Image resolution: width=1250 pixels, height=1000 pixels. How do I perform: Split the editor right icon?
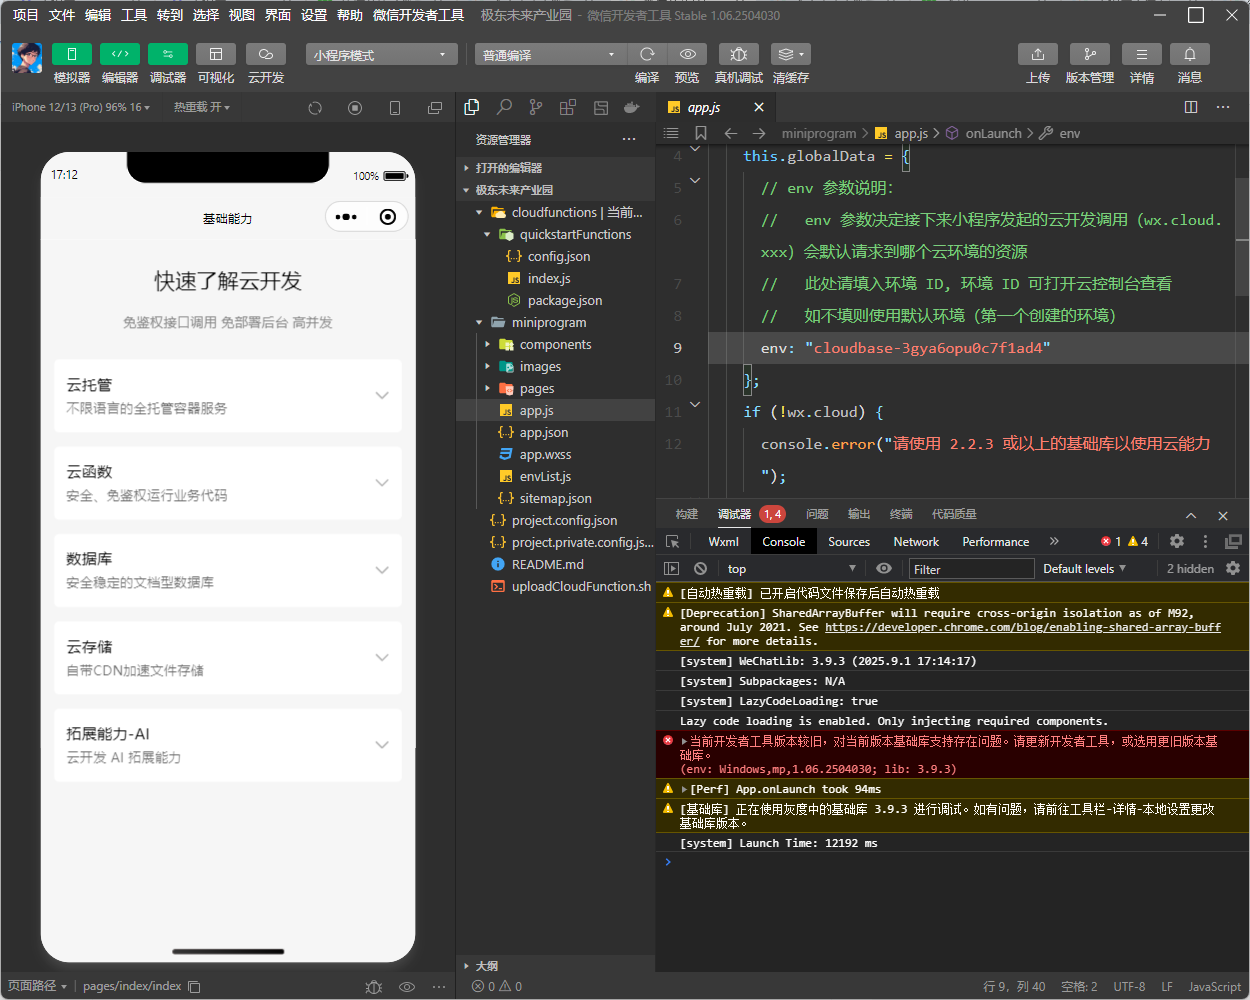1191,107
